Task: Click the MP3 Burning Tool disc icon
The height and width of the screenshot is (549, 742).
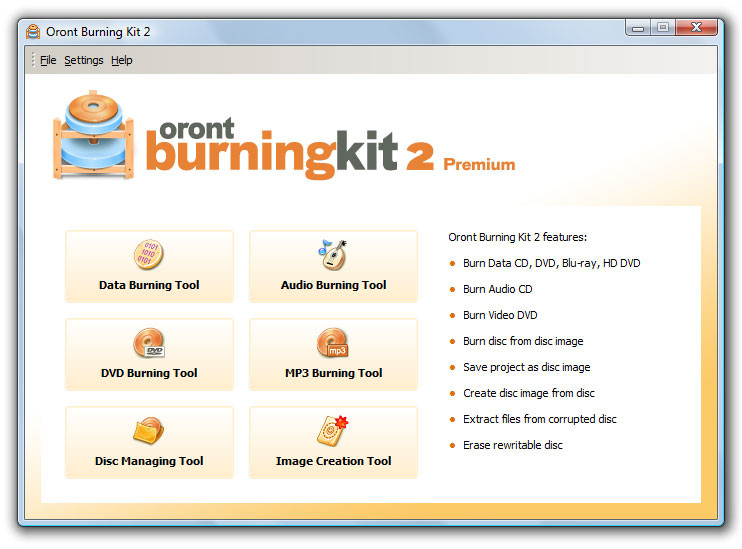Action: coord(333,343)
